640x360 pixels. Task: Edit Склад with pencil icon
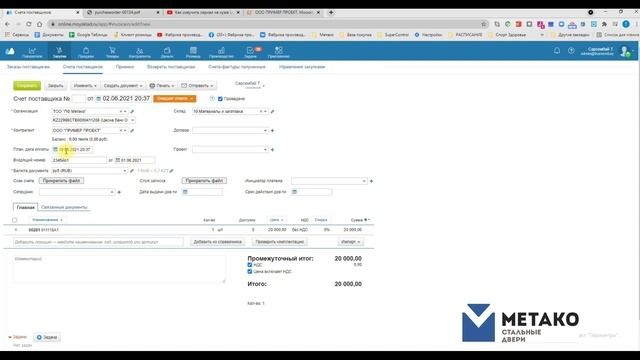tap(273, 111)
